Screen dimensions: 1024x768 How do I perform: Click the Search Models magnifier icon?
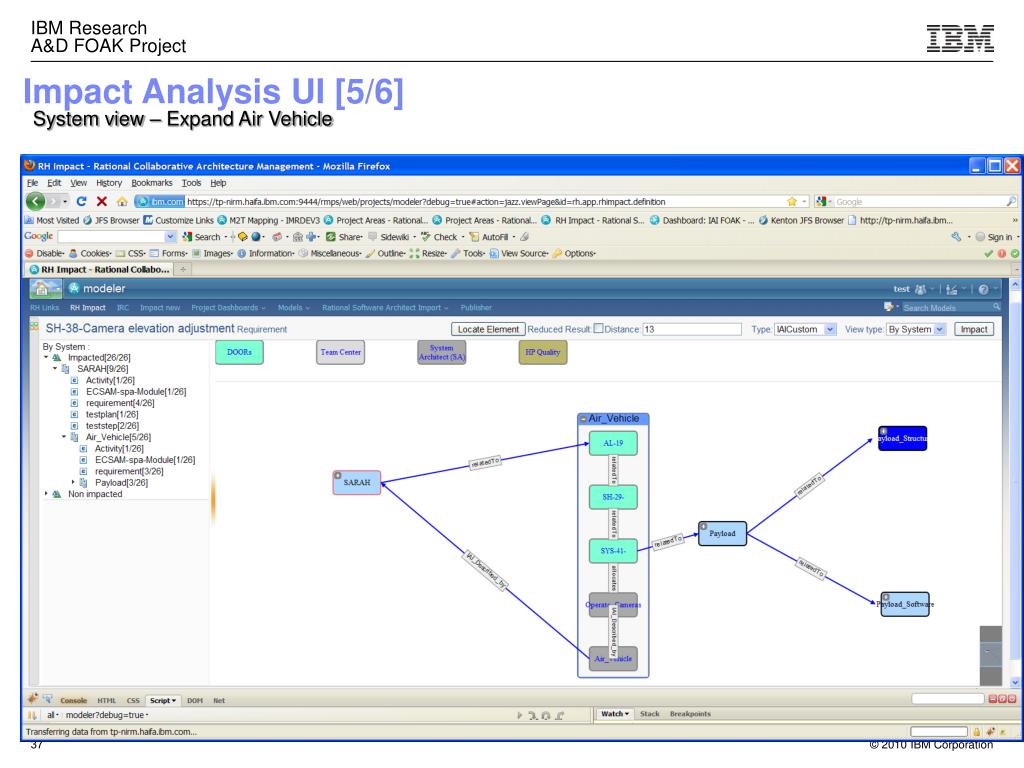pyautogui.click(x=997, y=307)
